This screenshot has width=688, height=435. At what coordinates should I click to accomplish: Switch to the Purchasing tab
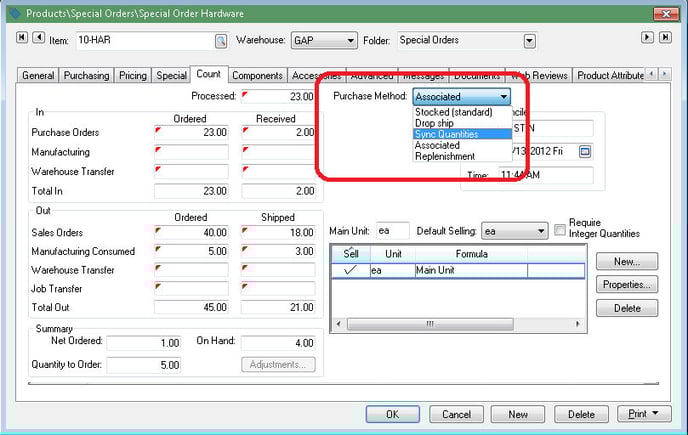(87, 76)
